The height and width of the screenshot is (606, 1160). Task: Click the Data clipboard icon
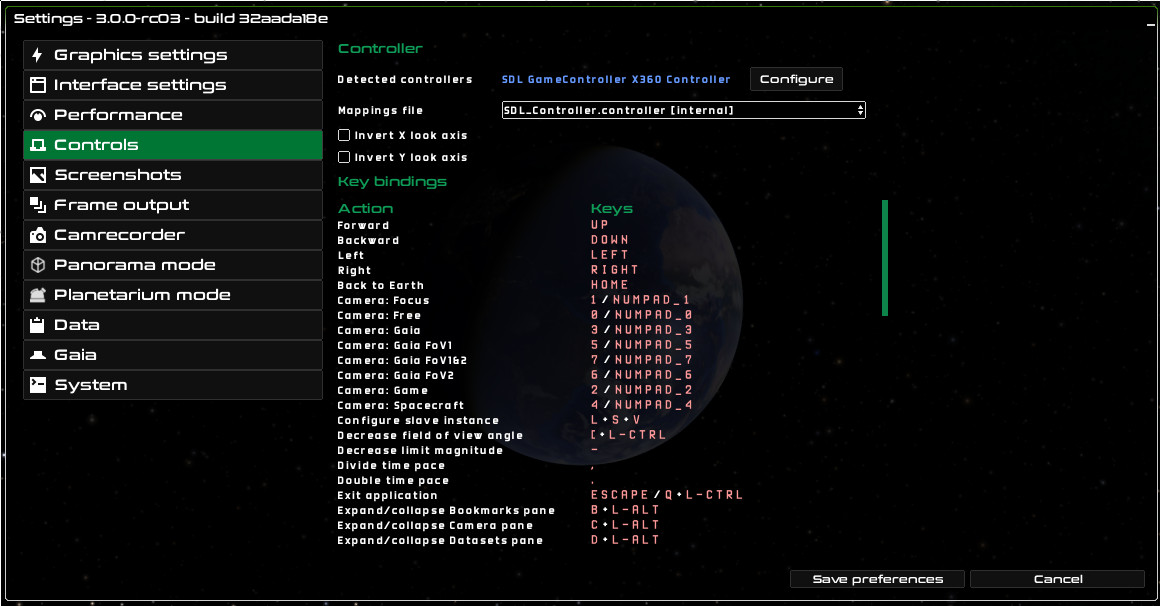(38, 325)
